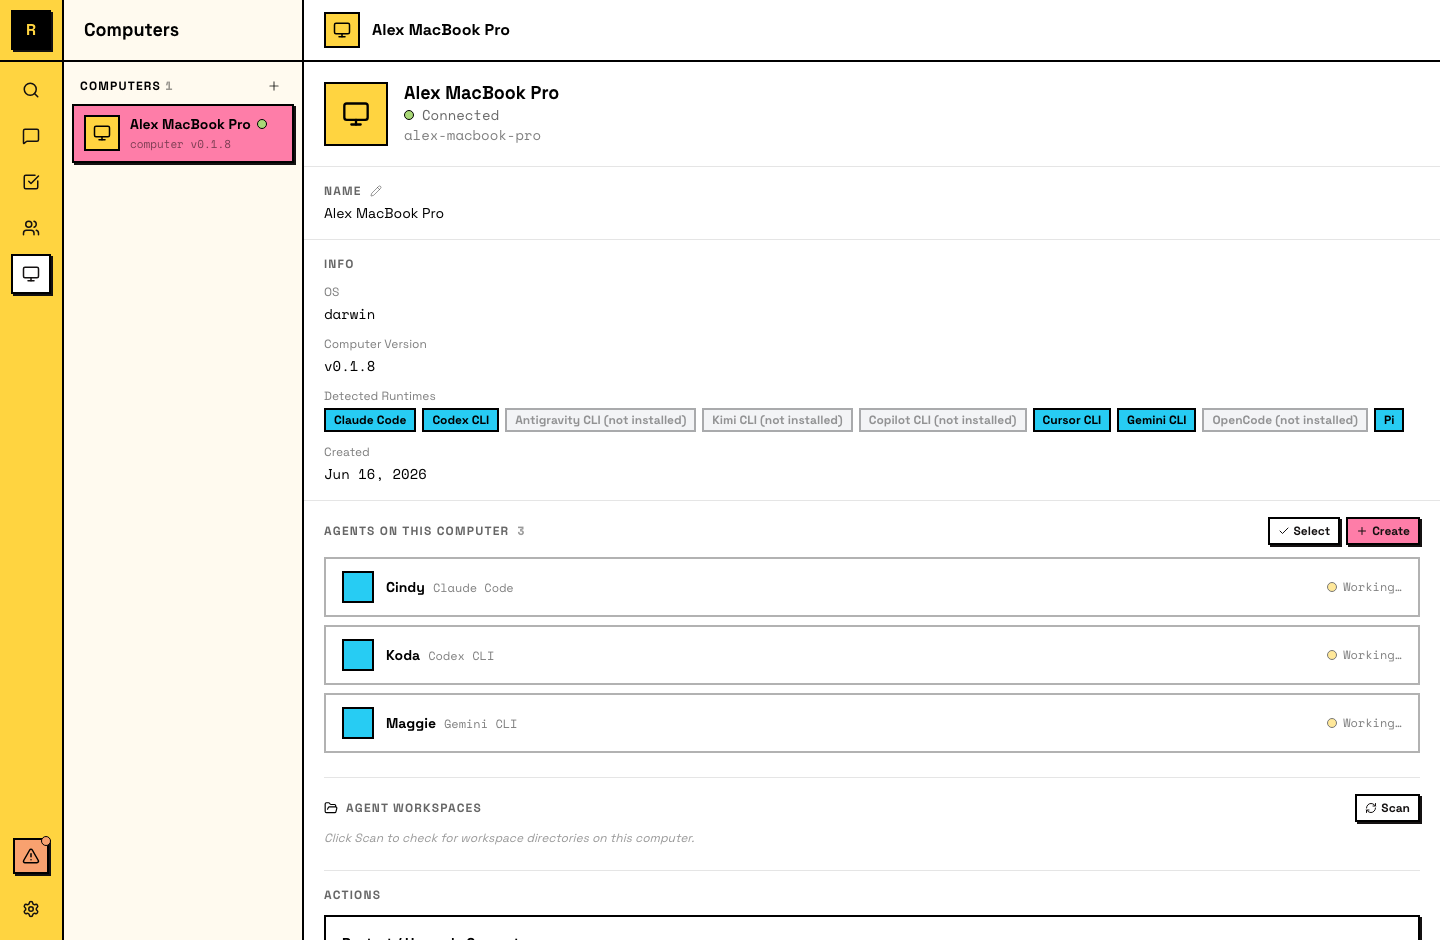Image resolution: width=1440 pixels, height=940 pixels.
Task: Click the R workspace logo
Action: point(31,30)
